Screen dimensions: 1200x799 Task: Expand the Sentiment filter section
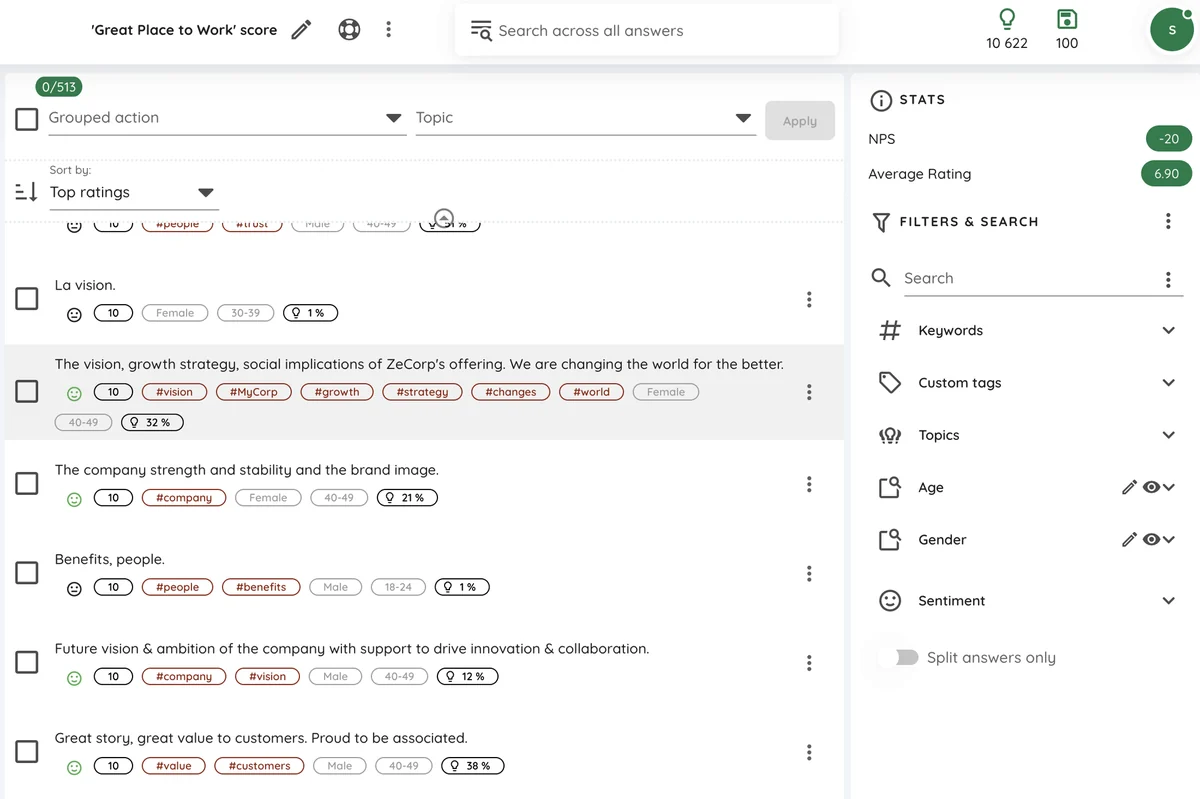1027,601
